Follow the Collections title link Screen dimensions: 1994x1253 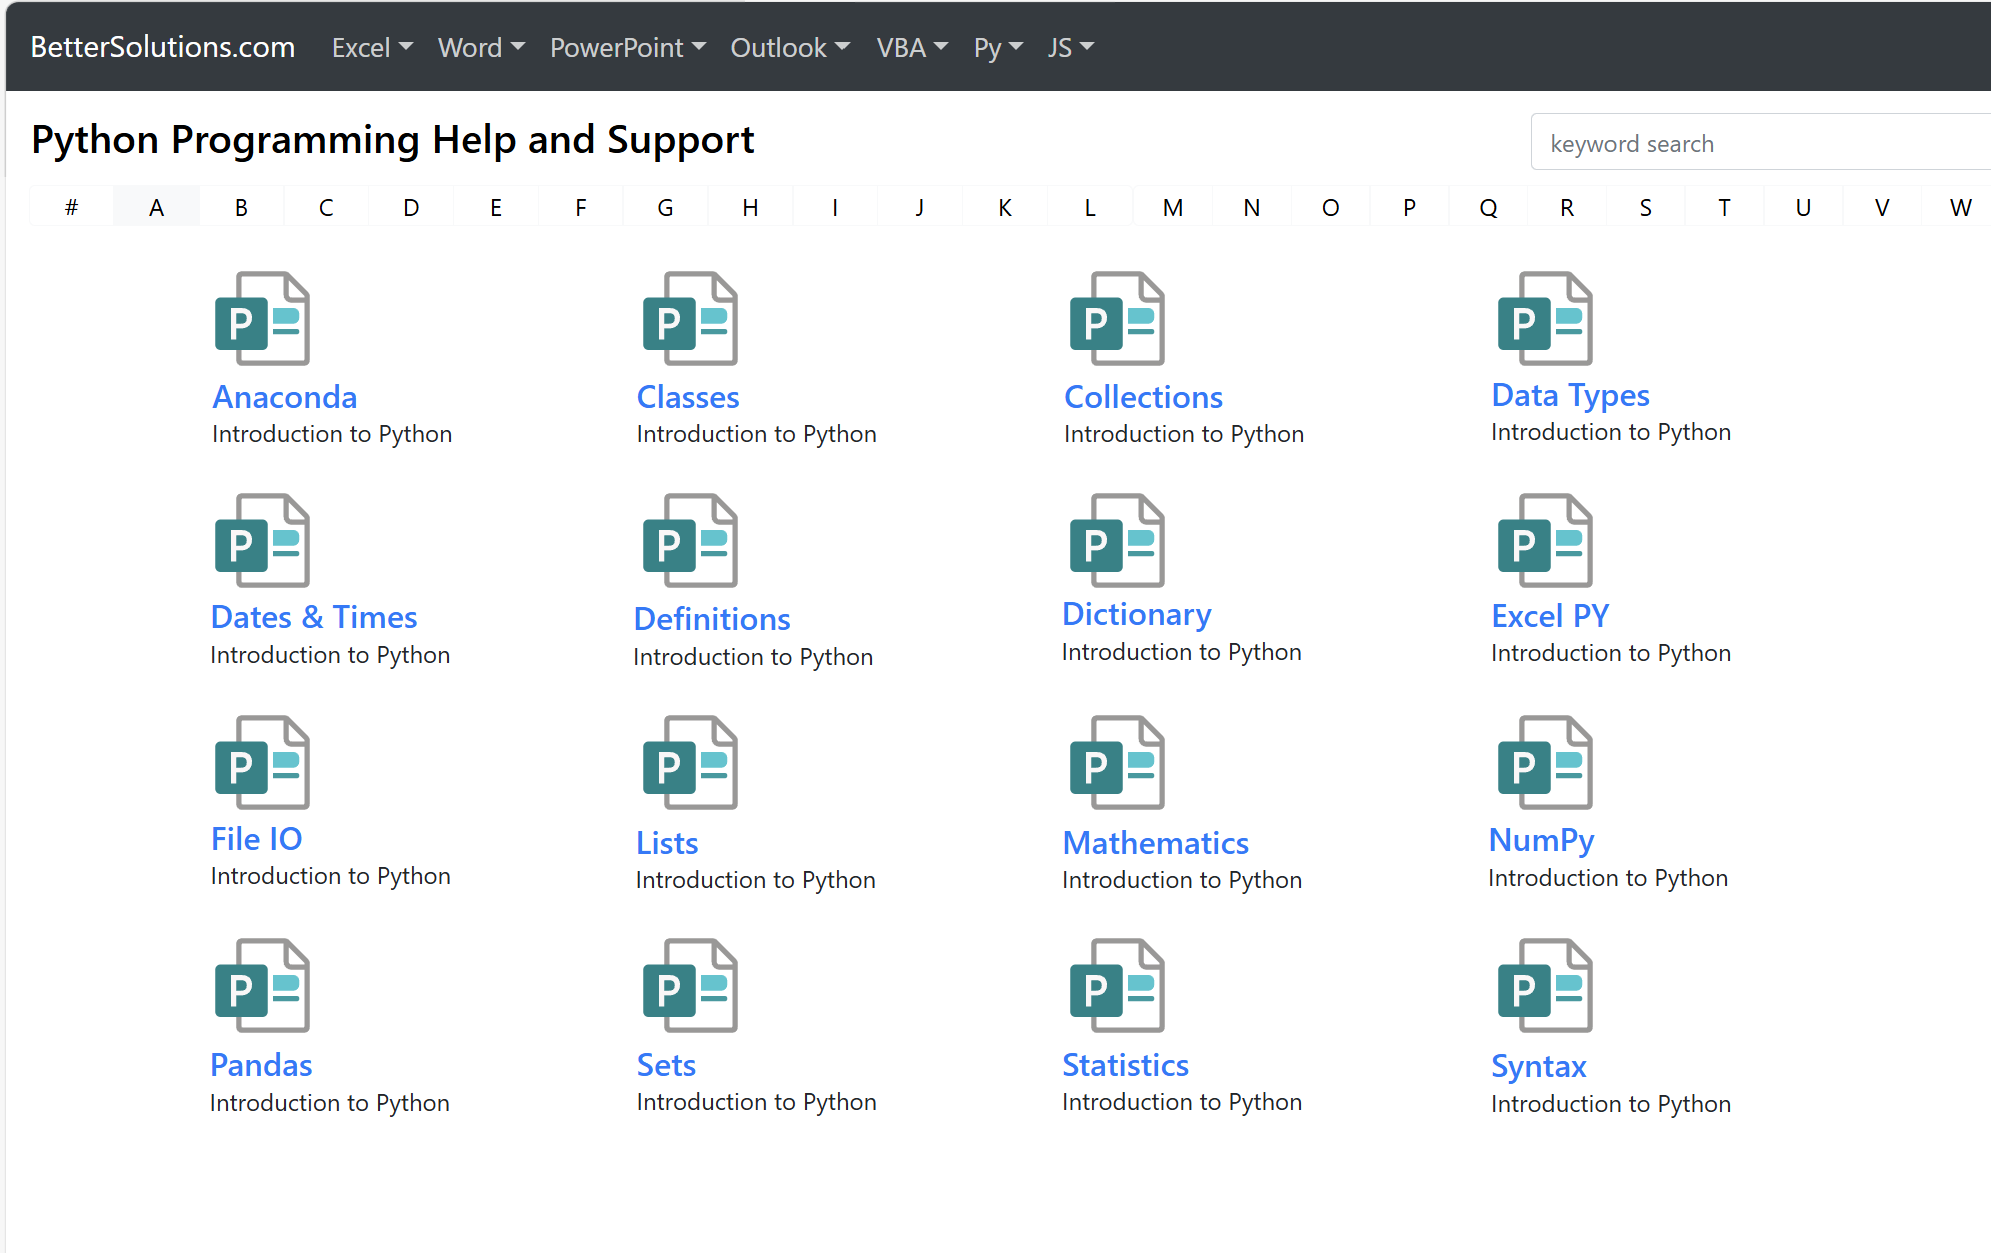click(1143, 397)
